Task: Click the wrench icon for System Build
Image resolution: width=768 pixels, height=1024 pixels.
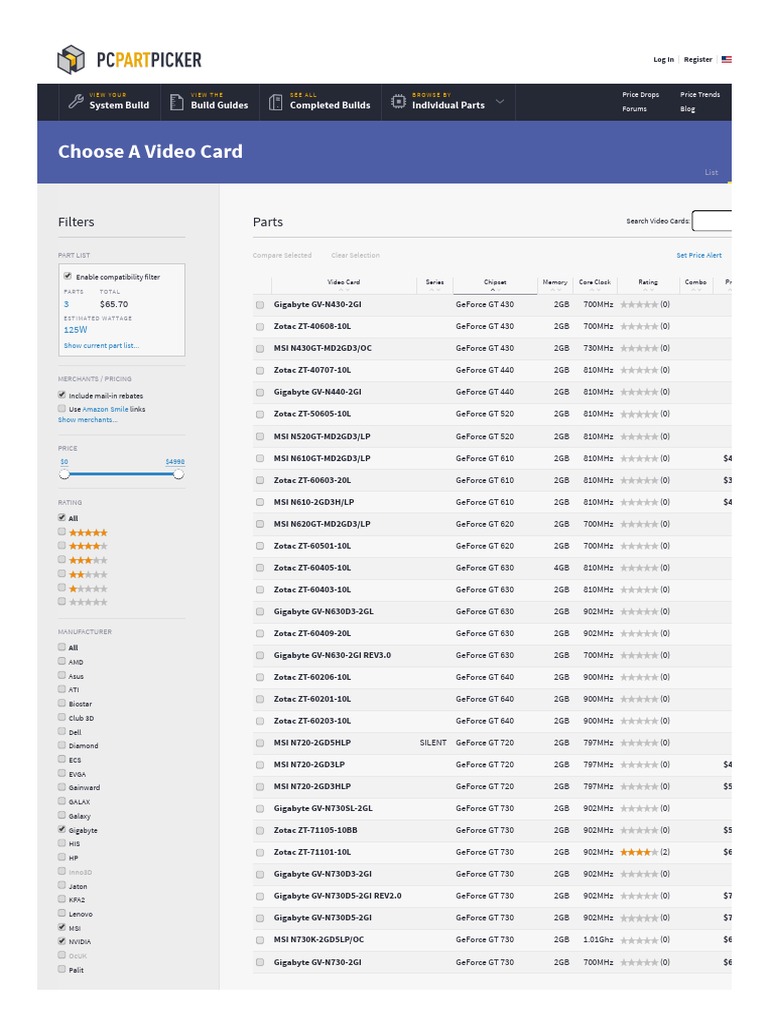Action: [76, 101]
